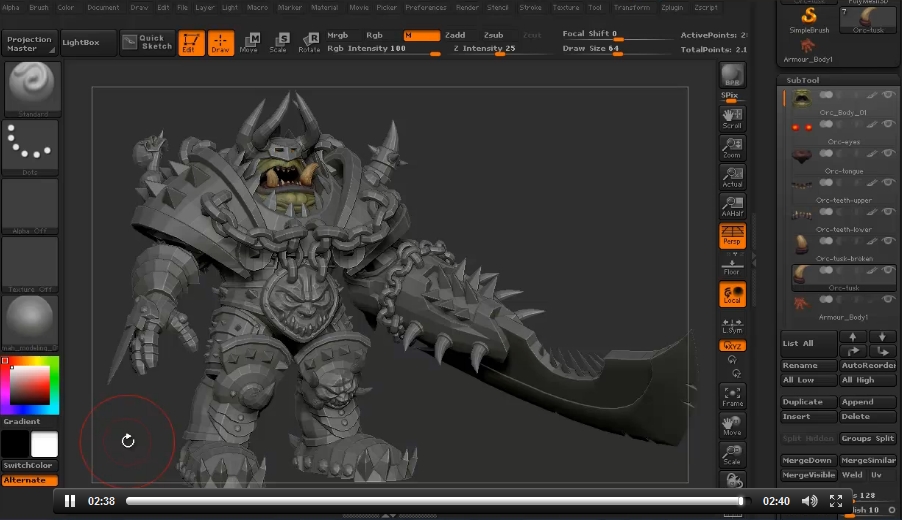Click the right-shelf Move view icon
This screenshot has width=902, height=520.
coord(732,426)
